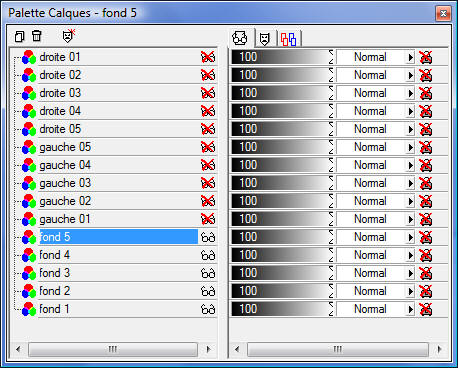Click the crossed-out lock icon on droite 04 row
458x368 pixels.
pos(425,111)
